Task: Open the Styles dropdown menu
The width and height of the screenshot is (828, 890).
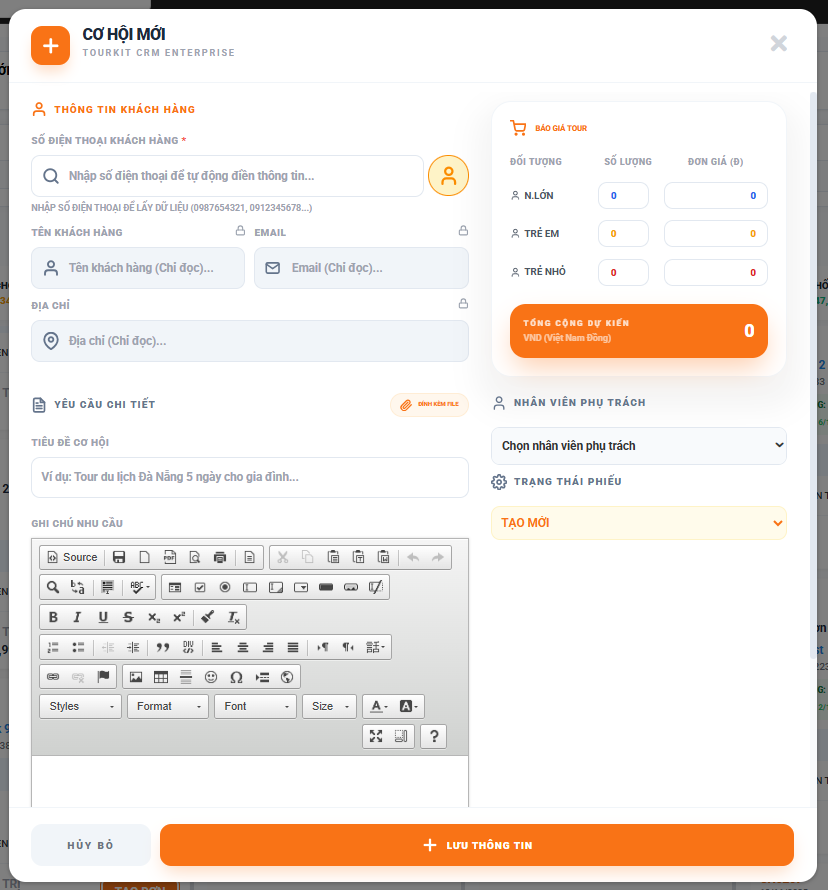Action: coord(79,706)
